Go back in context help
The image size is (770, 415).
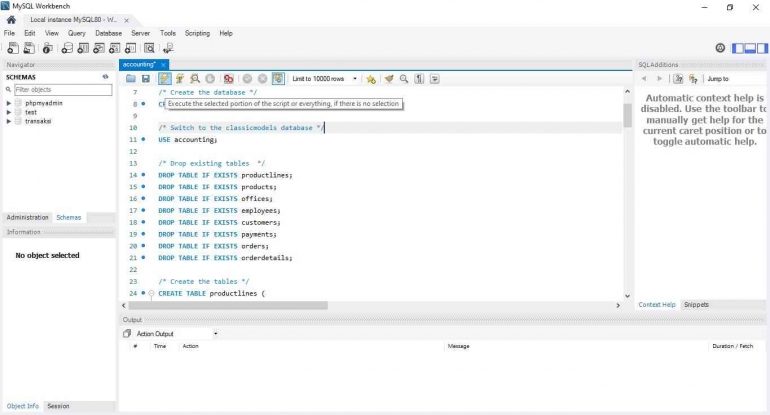pyautogui.click(x=644, y=79)
